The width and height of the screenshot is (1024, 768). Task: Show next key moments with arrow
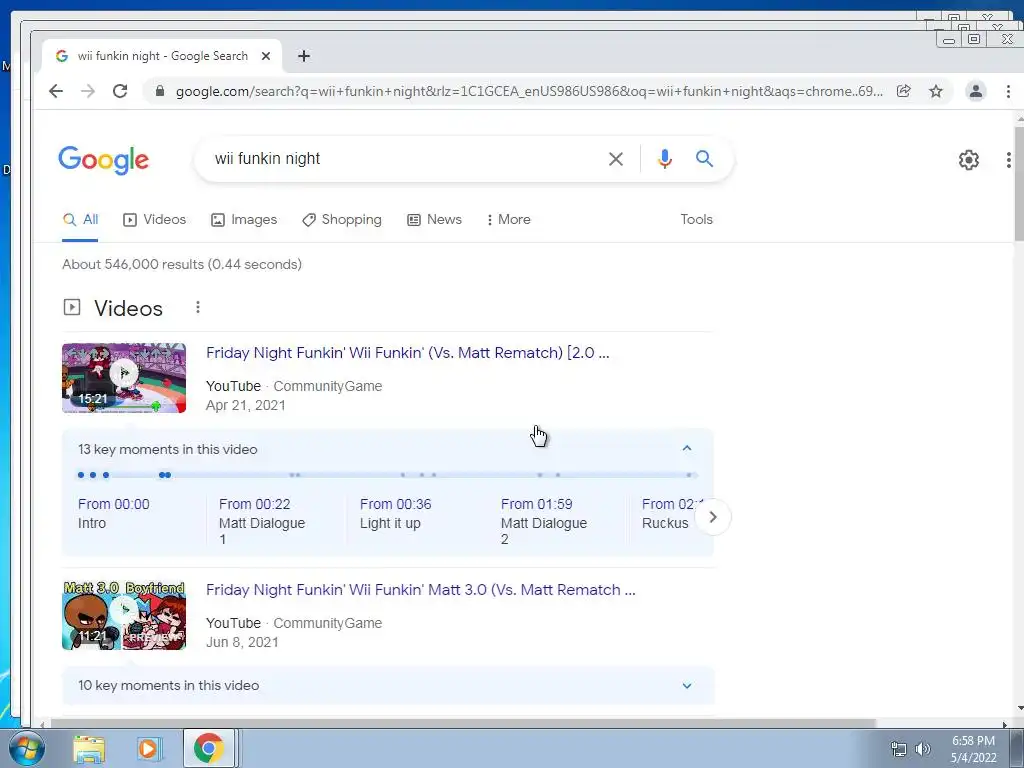[712, 517]
